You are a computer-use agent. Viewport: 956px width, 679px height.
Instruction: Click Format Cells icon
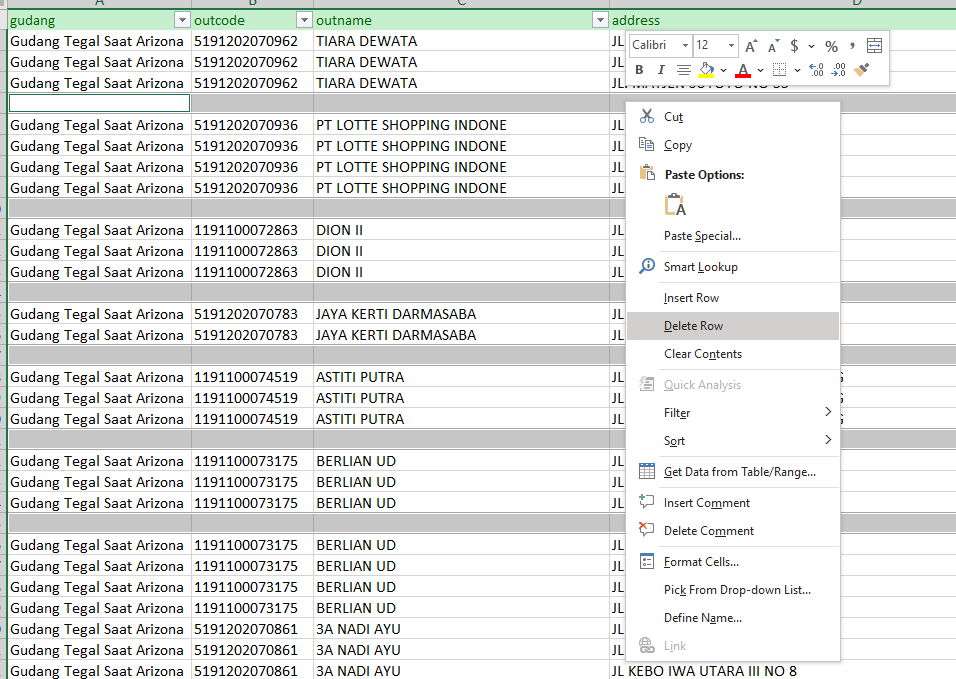tap(647, 561)
